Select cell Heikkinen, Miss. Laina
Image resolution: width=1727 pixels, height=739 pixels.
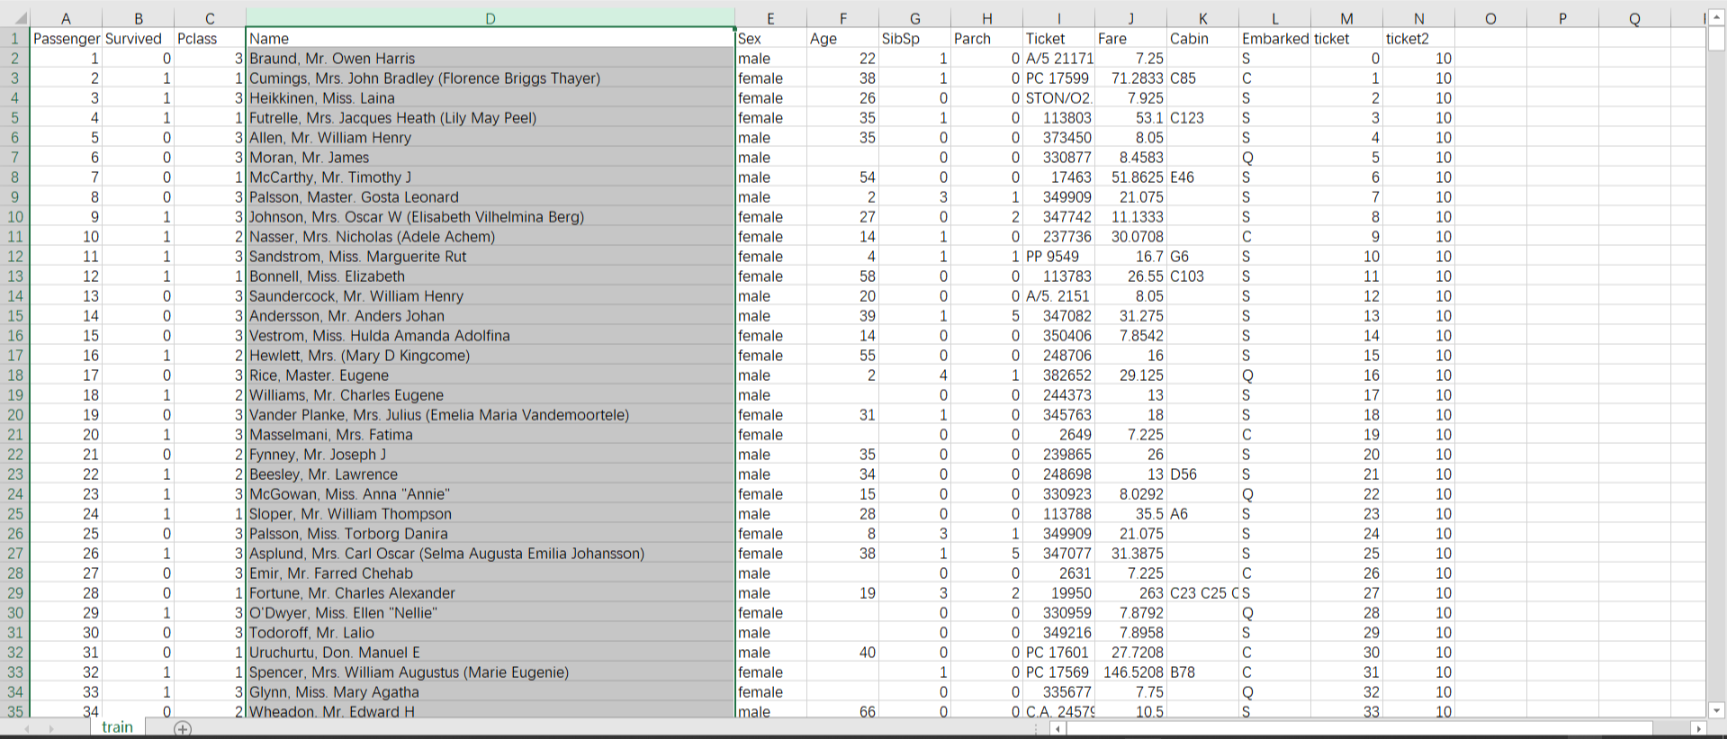click(490, 98)
